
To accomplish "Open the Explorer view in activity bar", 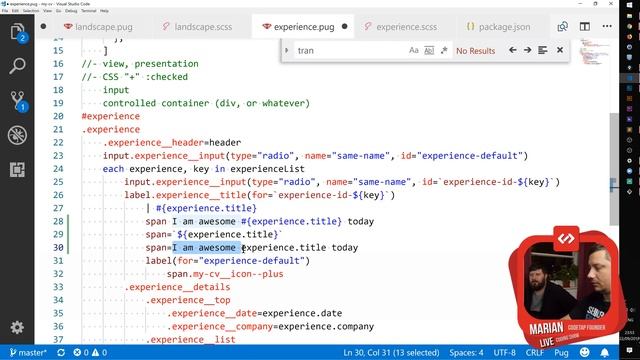I will click(x=17, y=33).
